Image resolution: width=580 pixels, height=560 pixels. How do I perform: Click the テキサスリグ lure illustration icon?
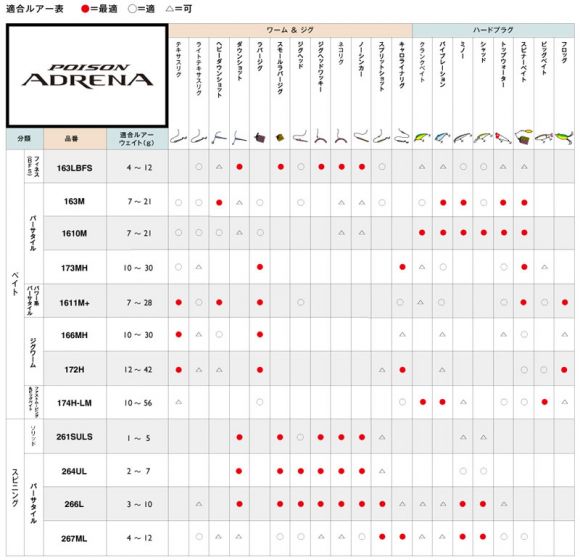(178, 138)
